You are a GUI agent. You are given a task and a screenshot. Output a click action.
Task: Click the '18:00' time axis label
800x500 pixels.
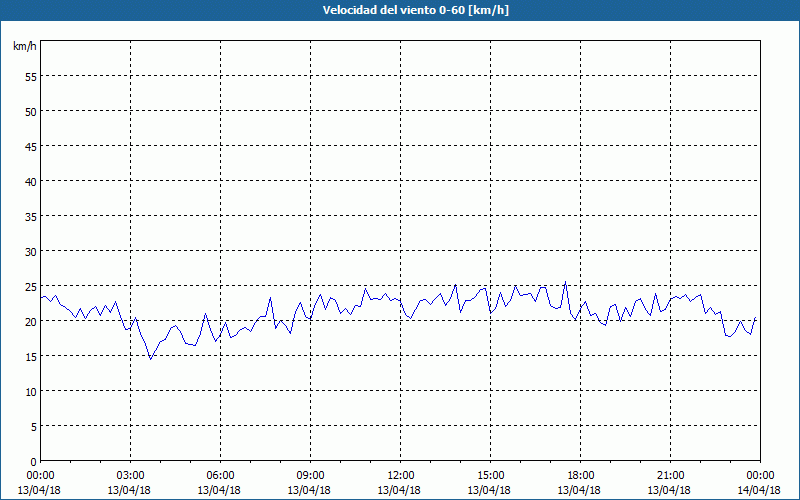click(581, 476)
